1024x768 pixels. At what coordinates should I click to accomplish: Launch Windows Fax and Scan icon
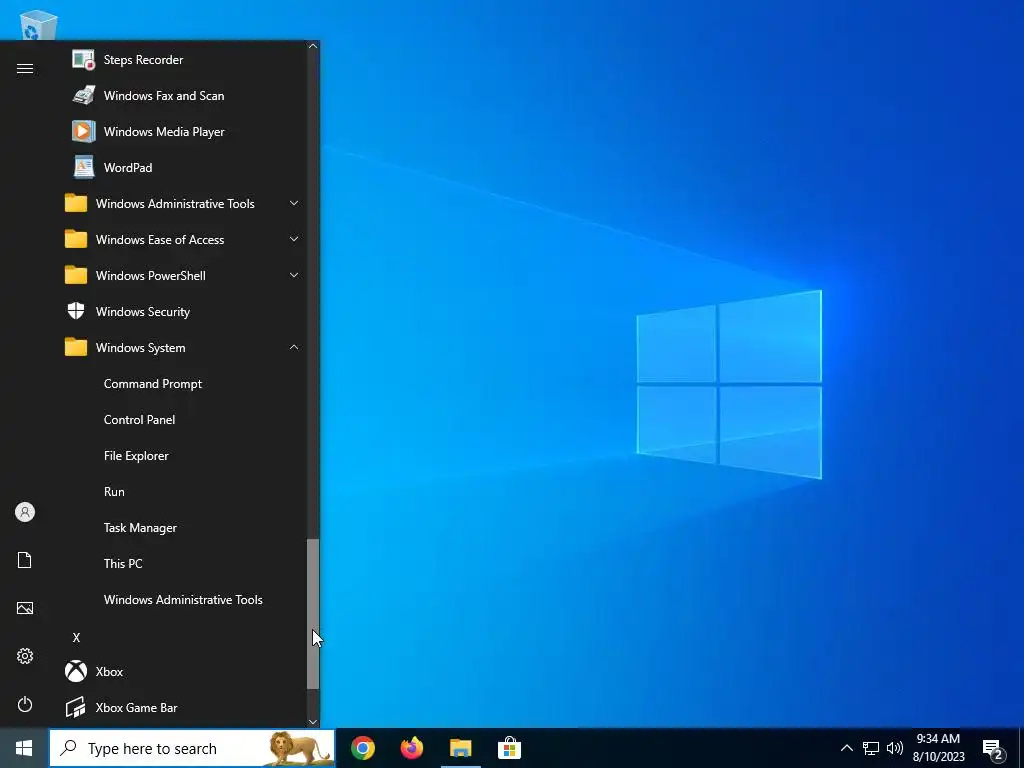tap(83, 95)
